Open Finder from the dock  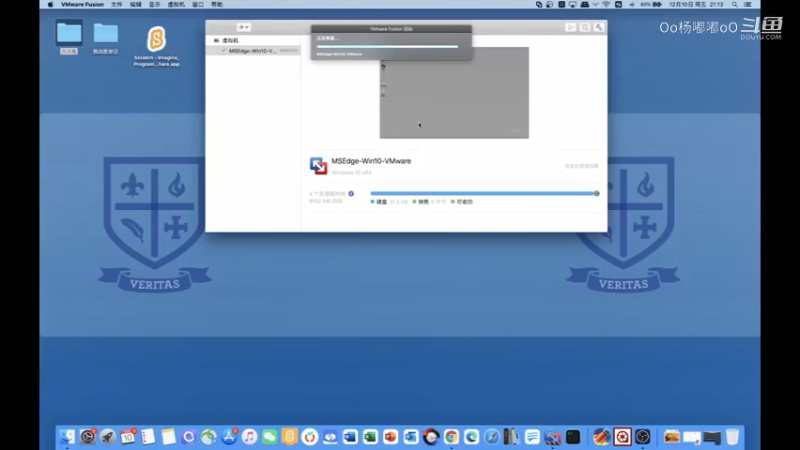(x=67, y=437)
